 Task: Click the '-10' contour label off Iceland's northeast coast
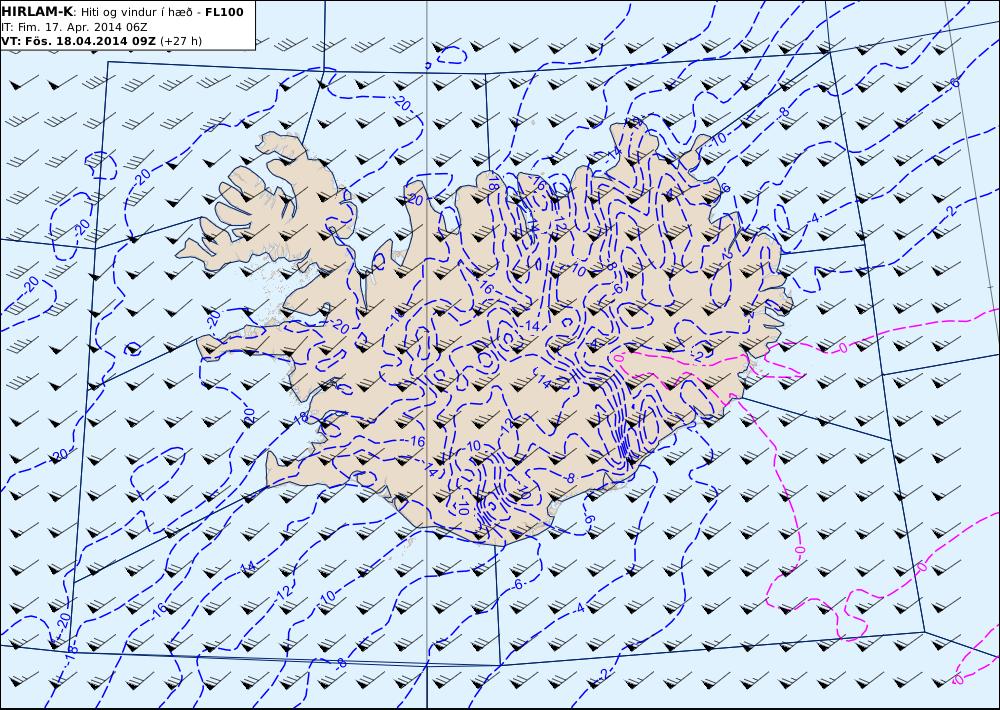click(719, 138)
